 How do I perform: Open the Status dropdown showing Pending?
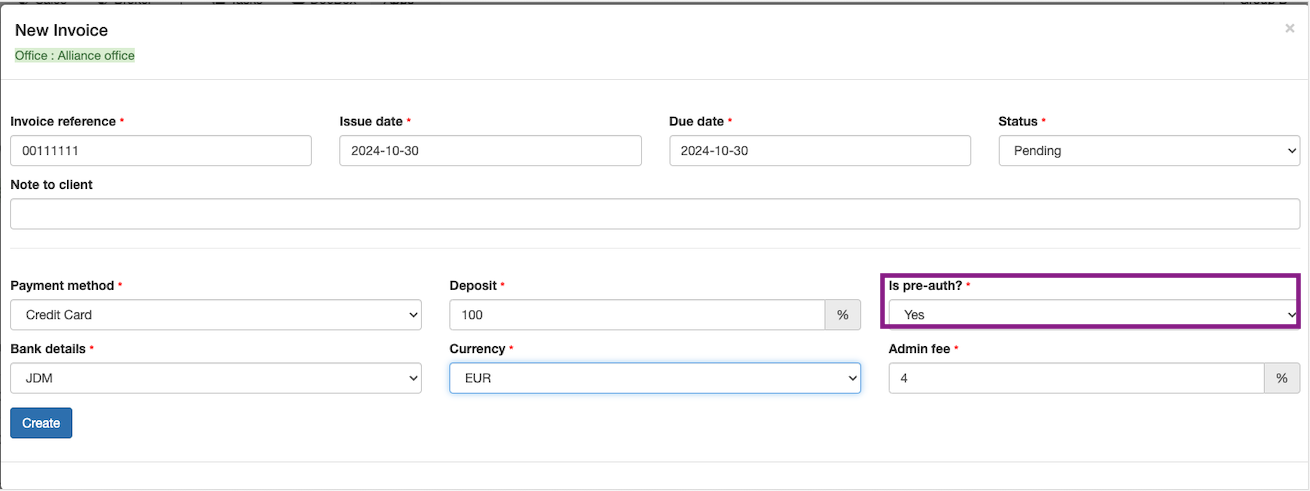1148,151
